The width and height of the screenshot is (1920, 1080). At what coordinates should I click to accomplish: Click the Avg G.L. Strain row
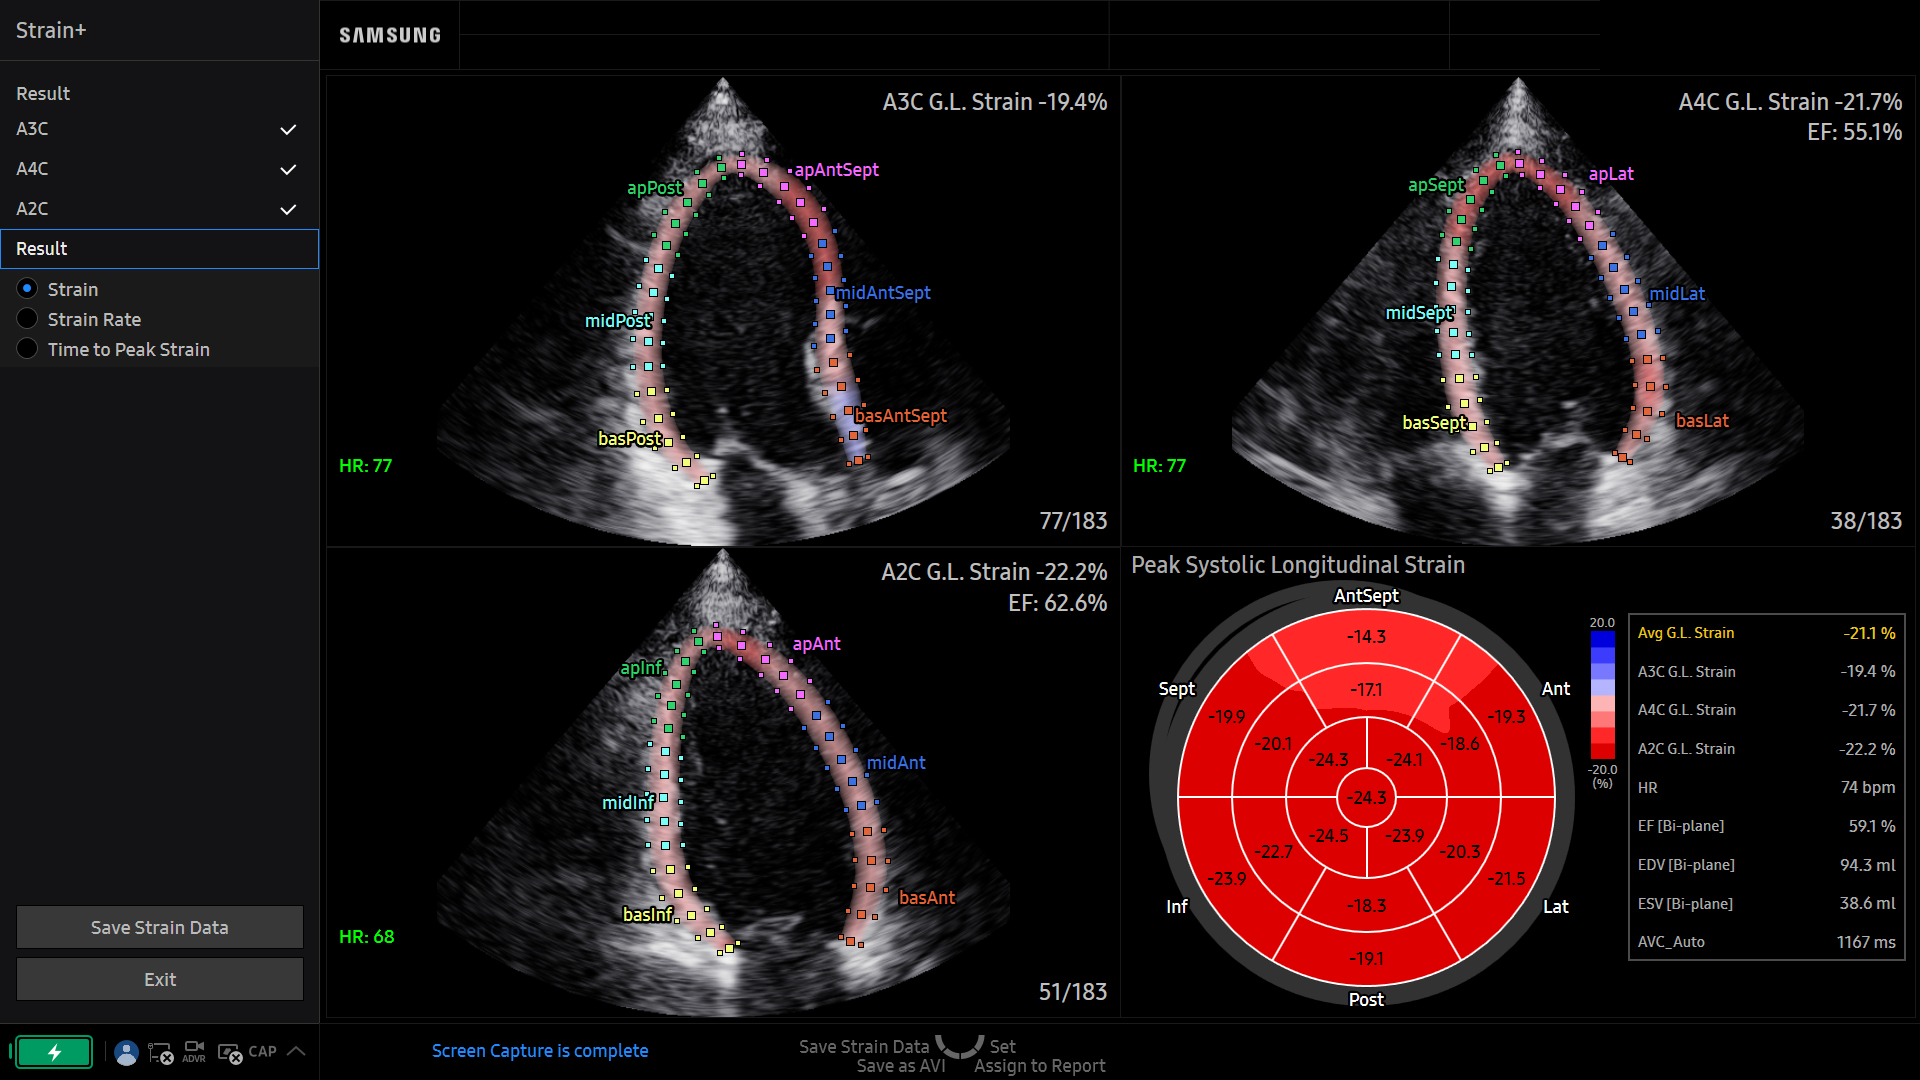point(1767,633)
